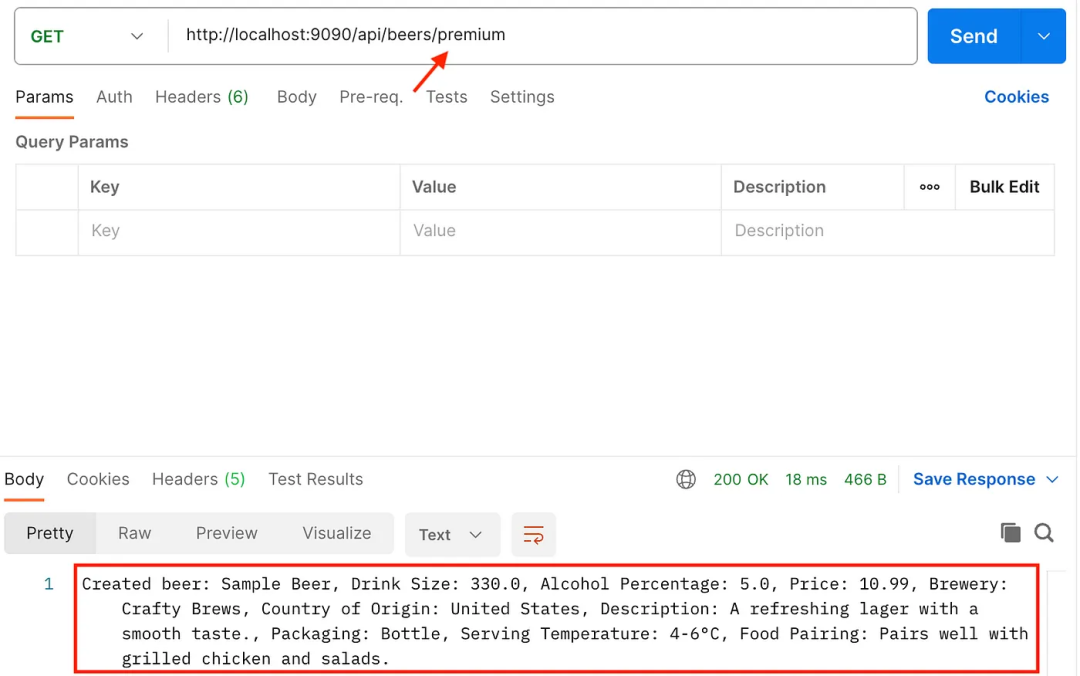Click the Description column header
Viewport: 1080px width, 676px height.
point(779,187)
